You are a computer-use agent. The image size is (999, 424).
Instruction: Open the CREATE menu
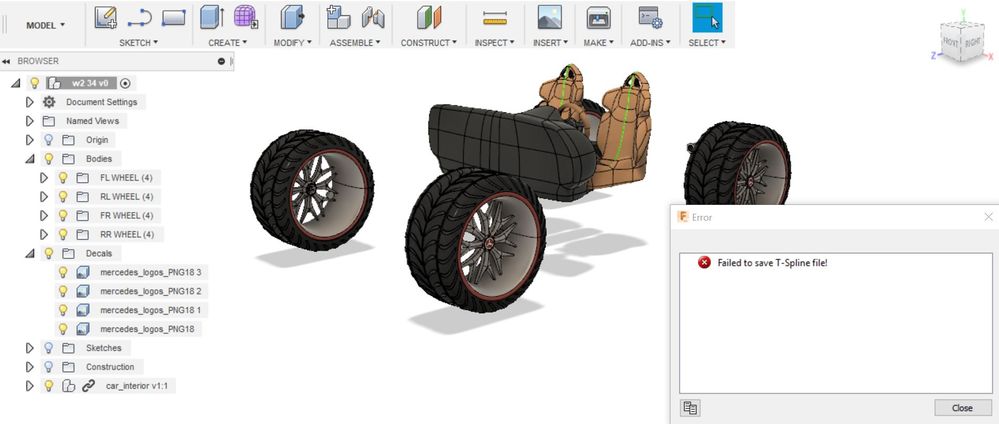[227, 43]
